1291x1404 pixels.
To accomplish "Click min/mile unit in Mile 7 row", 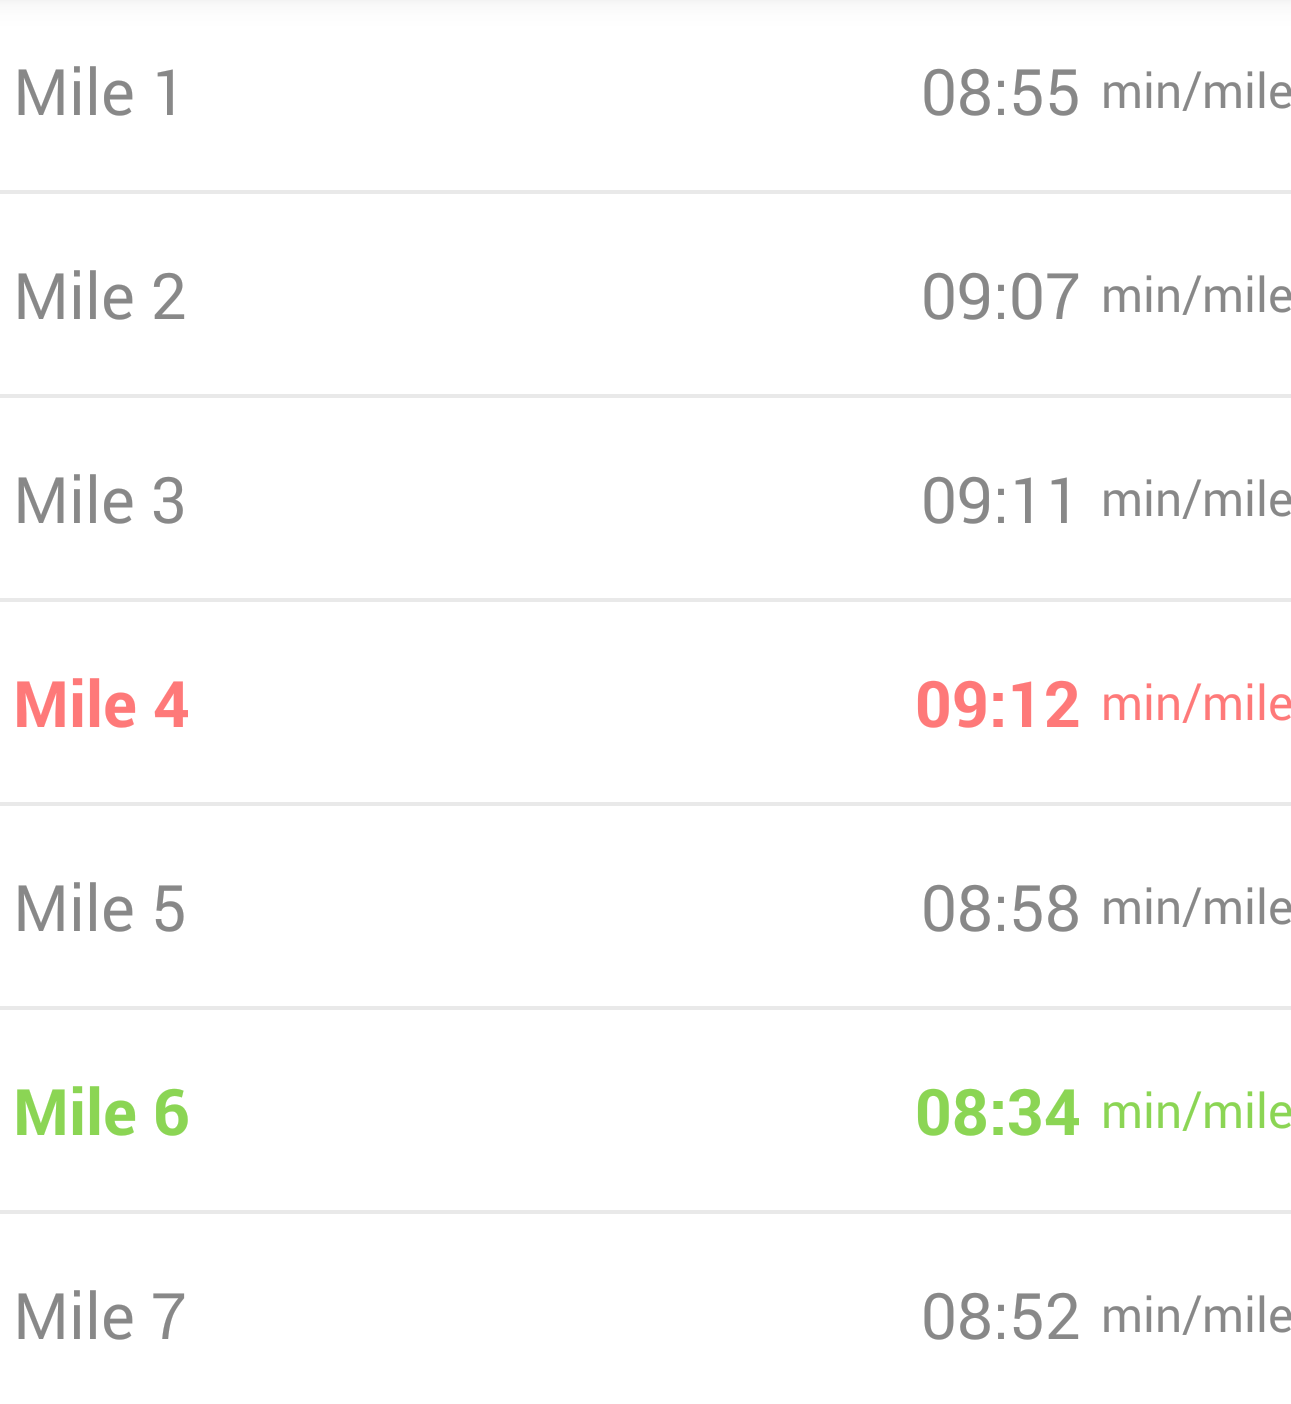I will (1195, 1317).
